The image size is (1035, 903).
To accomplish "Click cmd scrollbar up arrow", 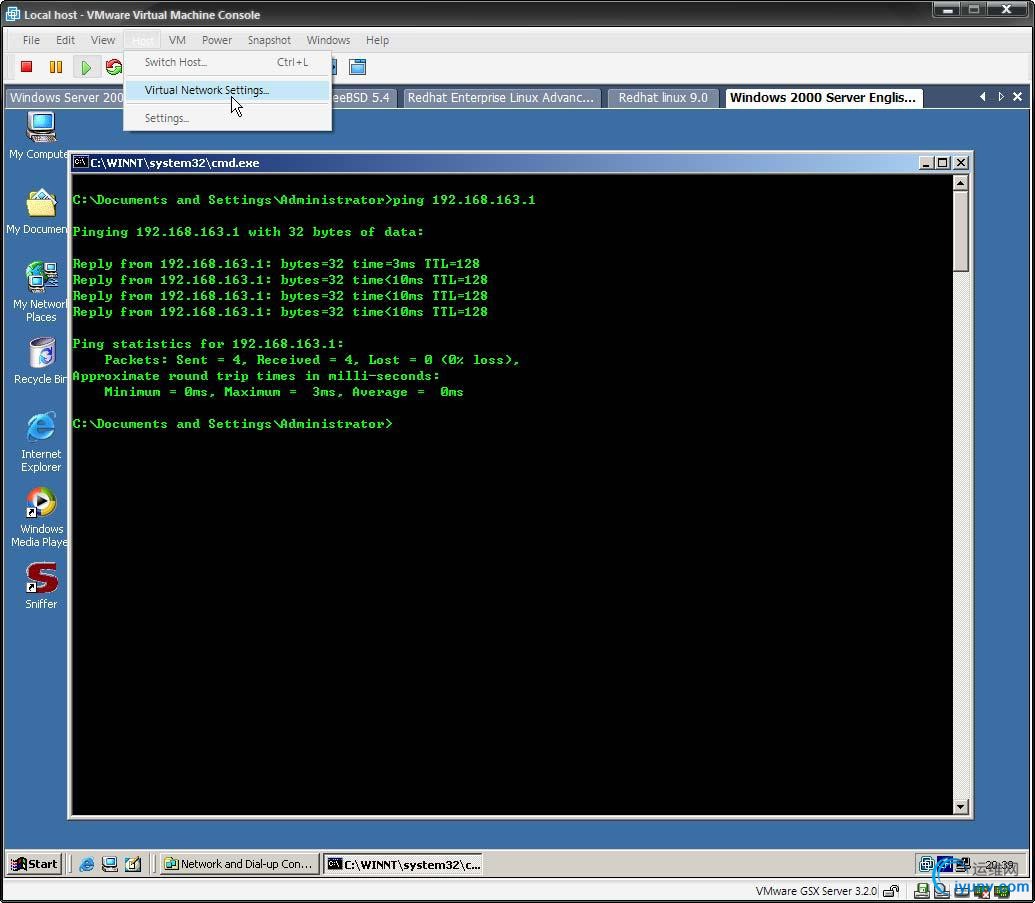I will click(961, 183).
